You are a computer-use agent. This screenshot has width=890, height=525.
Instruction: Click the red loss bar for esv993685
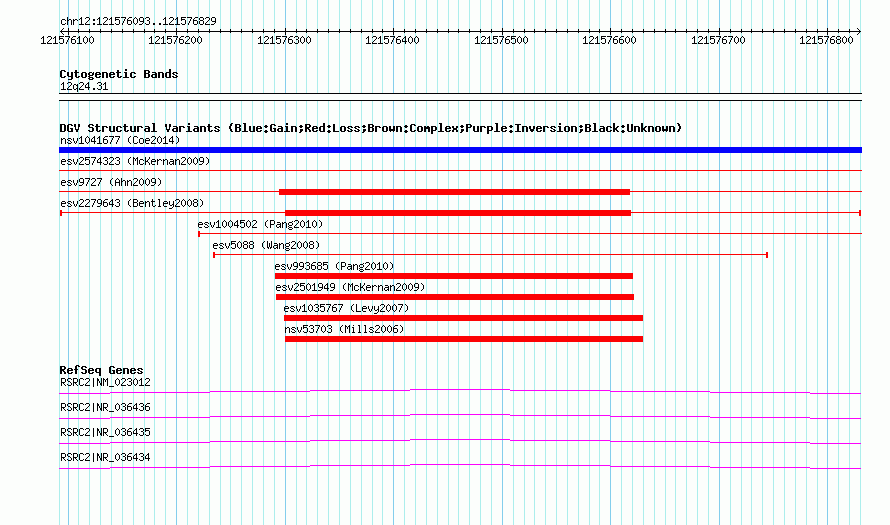click(454, 276)
